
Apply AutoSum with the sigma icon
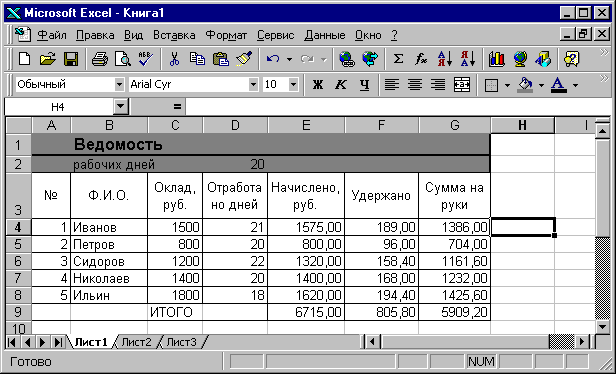click(x=398, y=59)
